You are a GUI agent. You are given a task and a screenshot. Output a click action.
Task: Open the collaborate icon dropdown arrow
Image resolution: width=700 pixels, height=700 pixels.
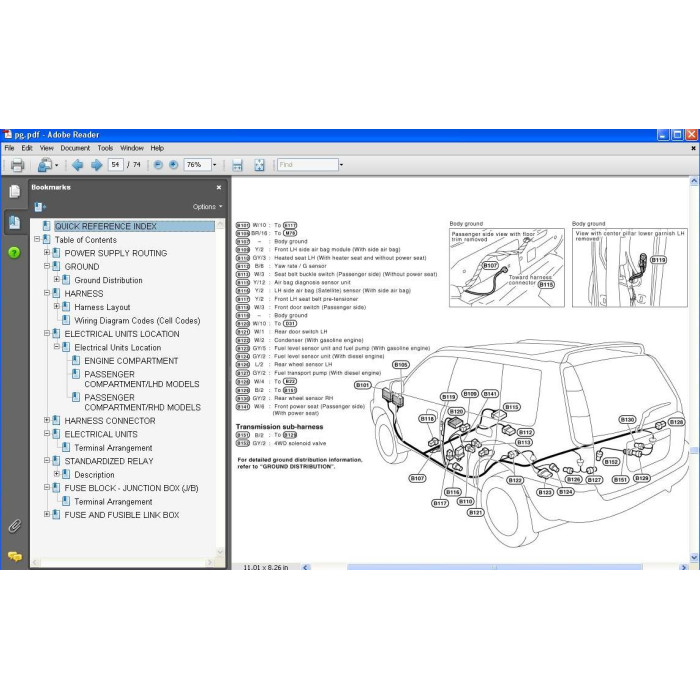click(x=56, y=165)
